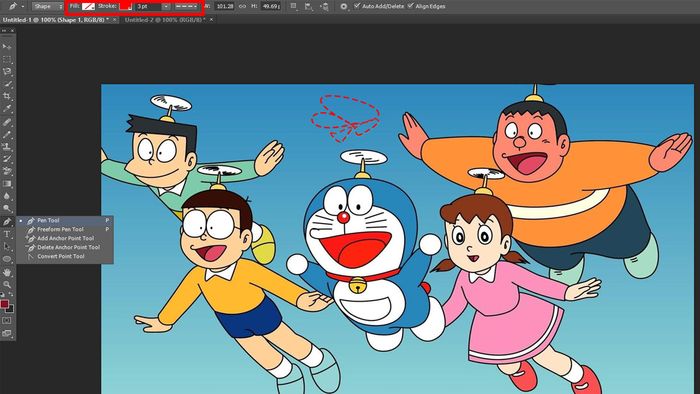Close the Untitled-2 document tab
The image size is (700, 394).
click(211, 20)
